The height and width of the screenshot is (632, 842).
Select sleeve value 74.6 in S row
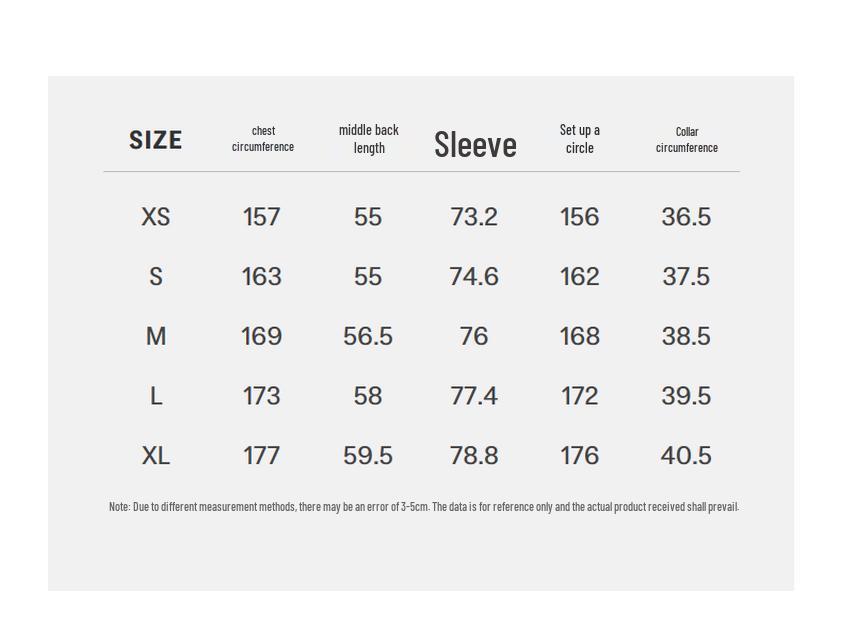pos(474,277)
